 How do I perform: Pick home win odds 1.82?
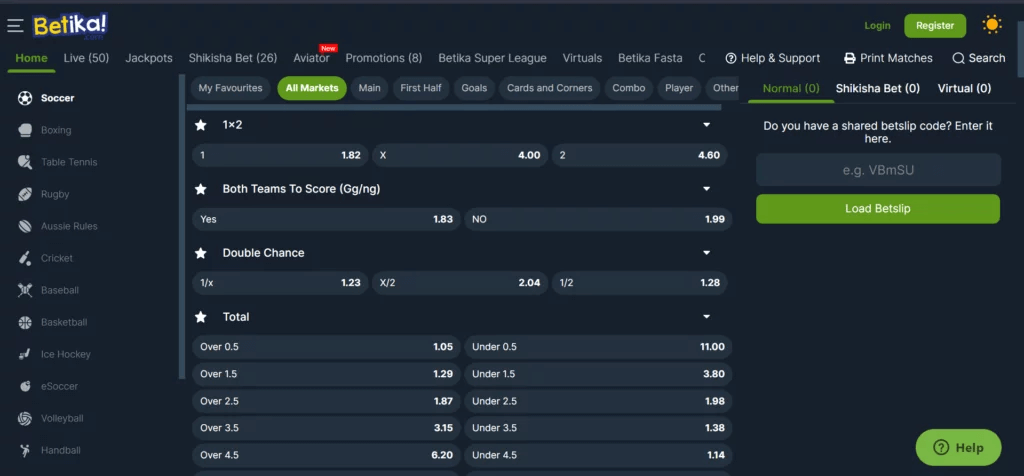(280, 155)
